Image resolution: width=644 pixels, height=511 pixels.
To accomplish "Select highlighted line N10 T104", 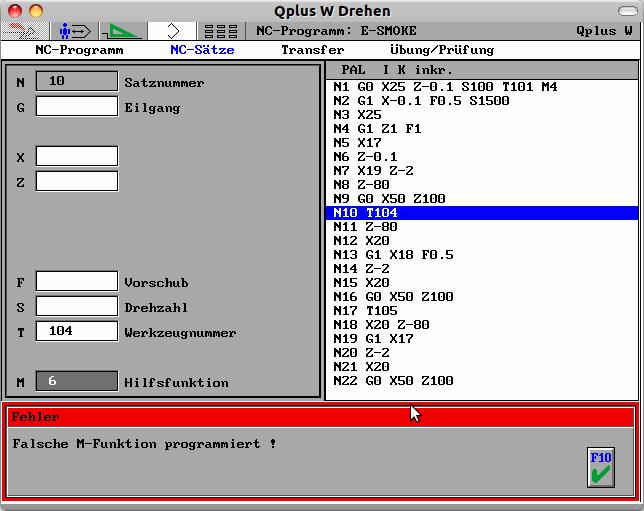I will pos(482,213).
